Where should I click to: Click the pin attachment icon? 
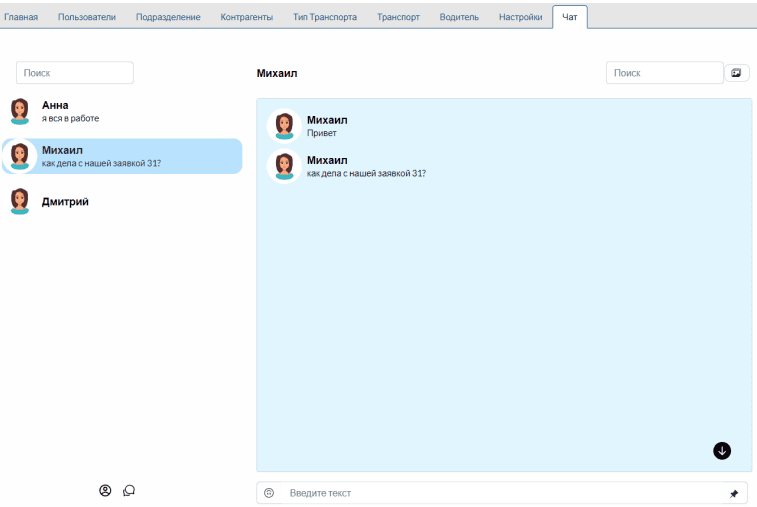pyautogui.click(x=733, y=494)
